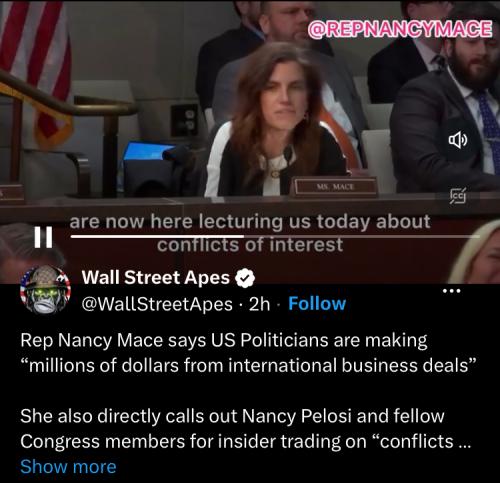Follow the @WallStreetApes account
Screen dimensions: 500x483
pos(317,304)
